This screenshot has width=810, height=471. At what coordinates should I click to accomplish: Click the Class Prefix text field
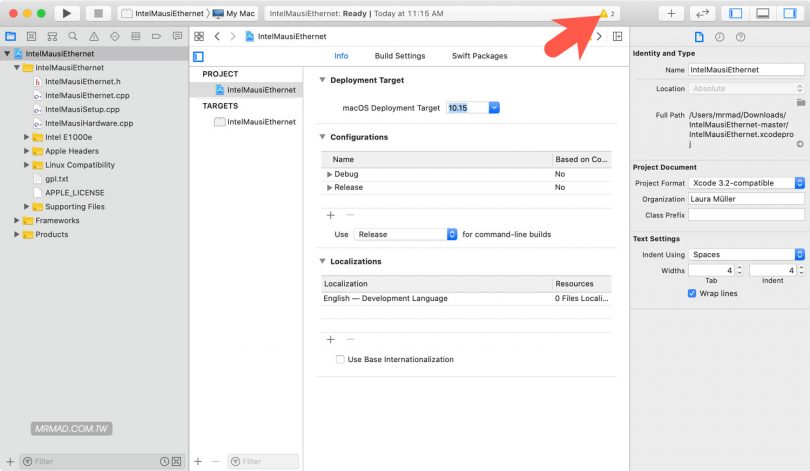coord(746,215)
